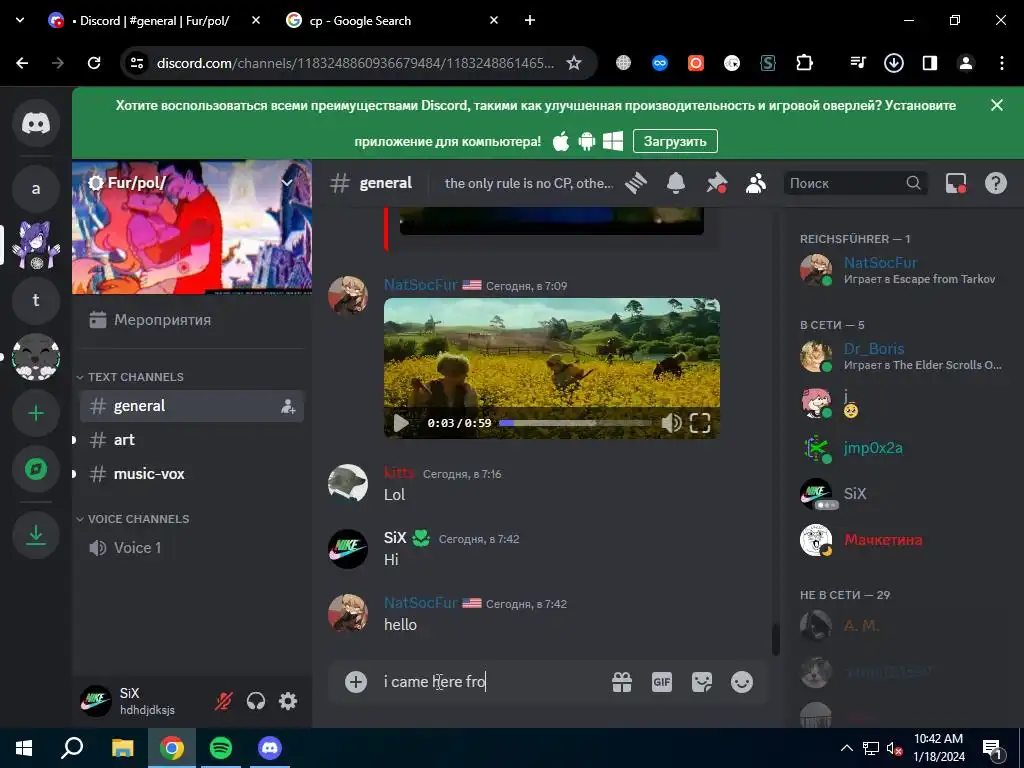Select the general text channel
The image size is (1024, 768).
[x=191, y=406]
